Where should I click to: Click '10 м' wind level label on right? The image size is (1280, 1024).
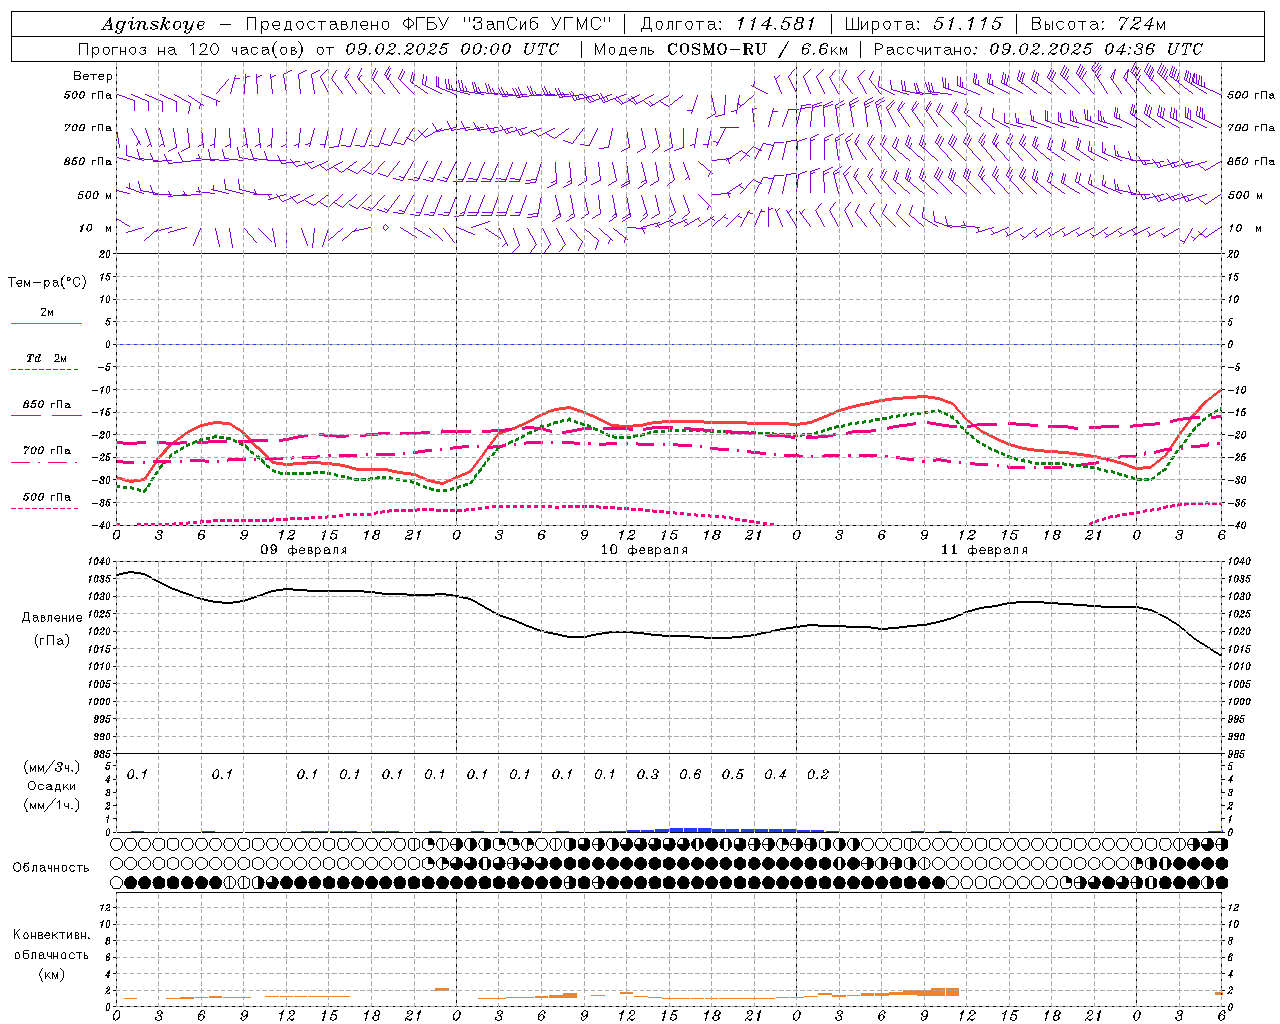tap(1243, 228)
